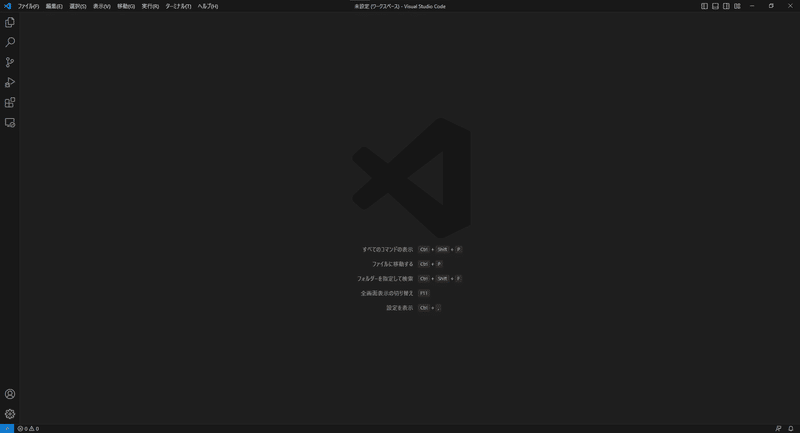The image size is (800, 433).
Task: Click the フォルダーを指定して検索 hint text
Action: tap(385, 279)
